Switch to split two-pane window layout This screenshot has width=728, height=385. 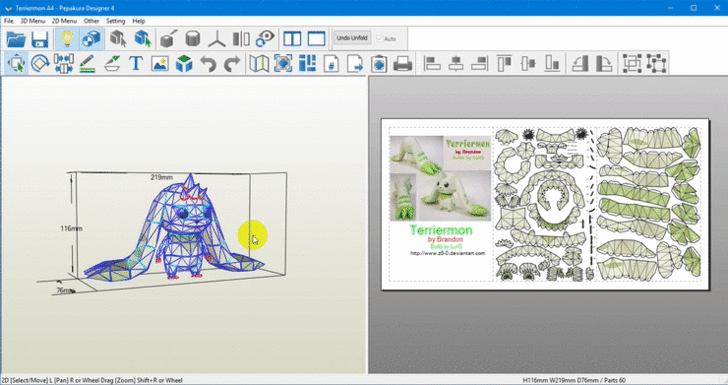tap(292, 39)
